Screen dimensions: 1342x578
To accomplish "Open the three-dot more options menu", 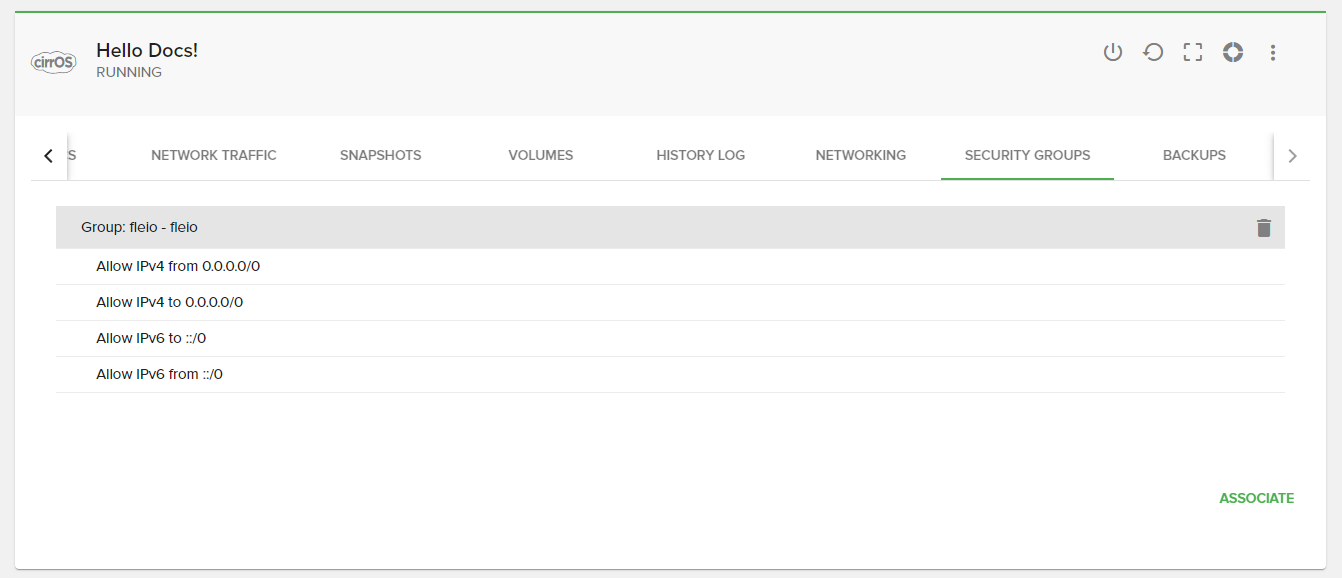I will 1273,53.
